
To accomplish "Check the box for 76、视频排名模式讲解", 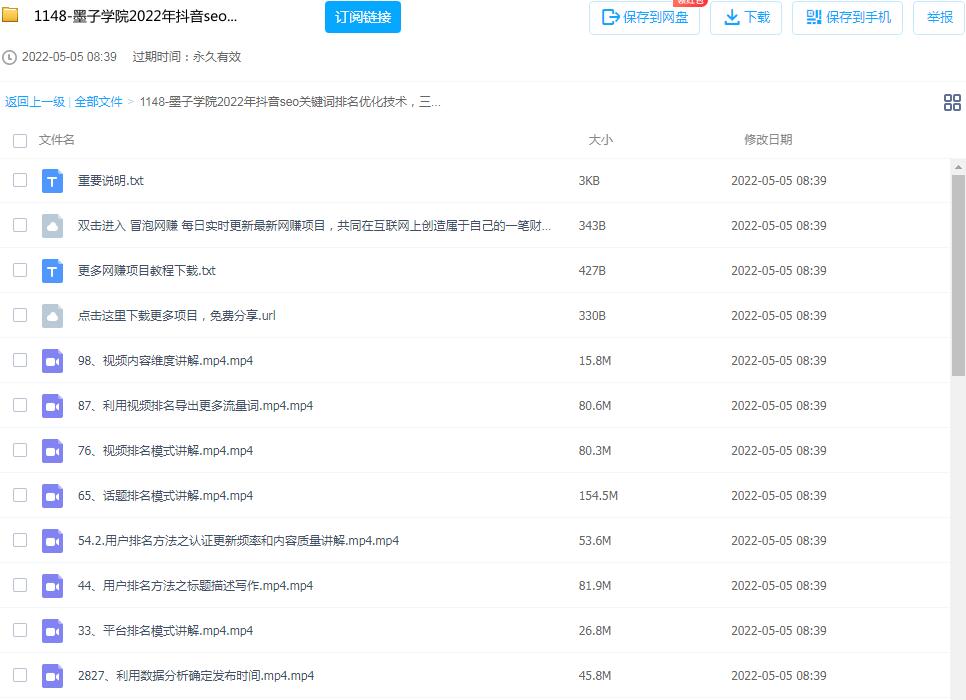I will pyautogui.click(x=20, y=450).
